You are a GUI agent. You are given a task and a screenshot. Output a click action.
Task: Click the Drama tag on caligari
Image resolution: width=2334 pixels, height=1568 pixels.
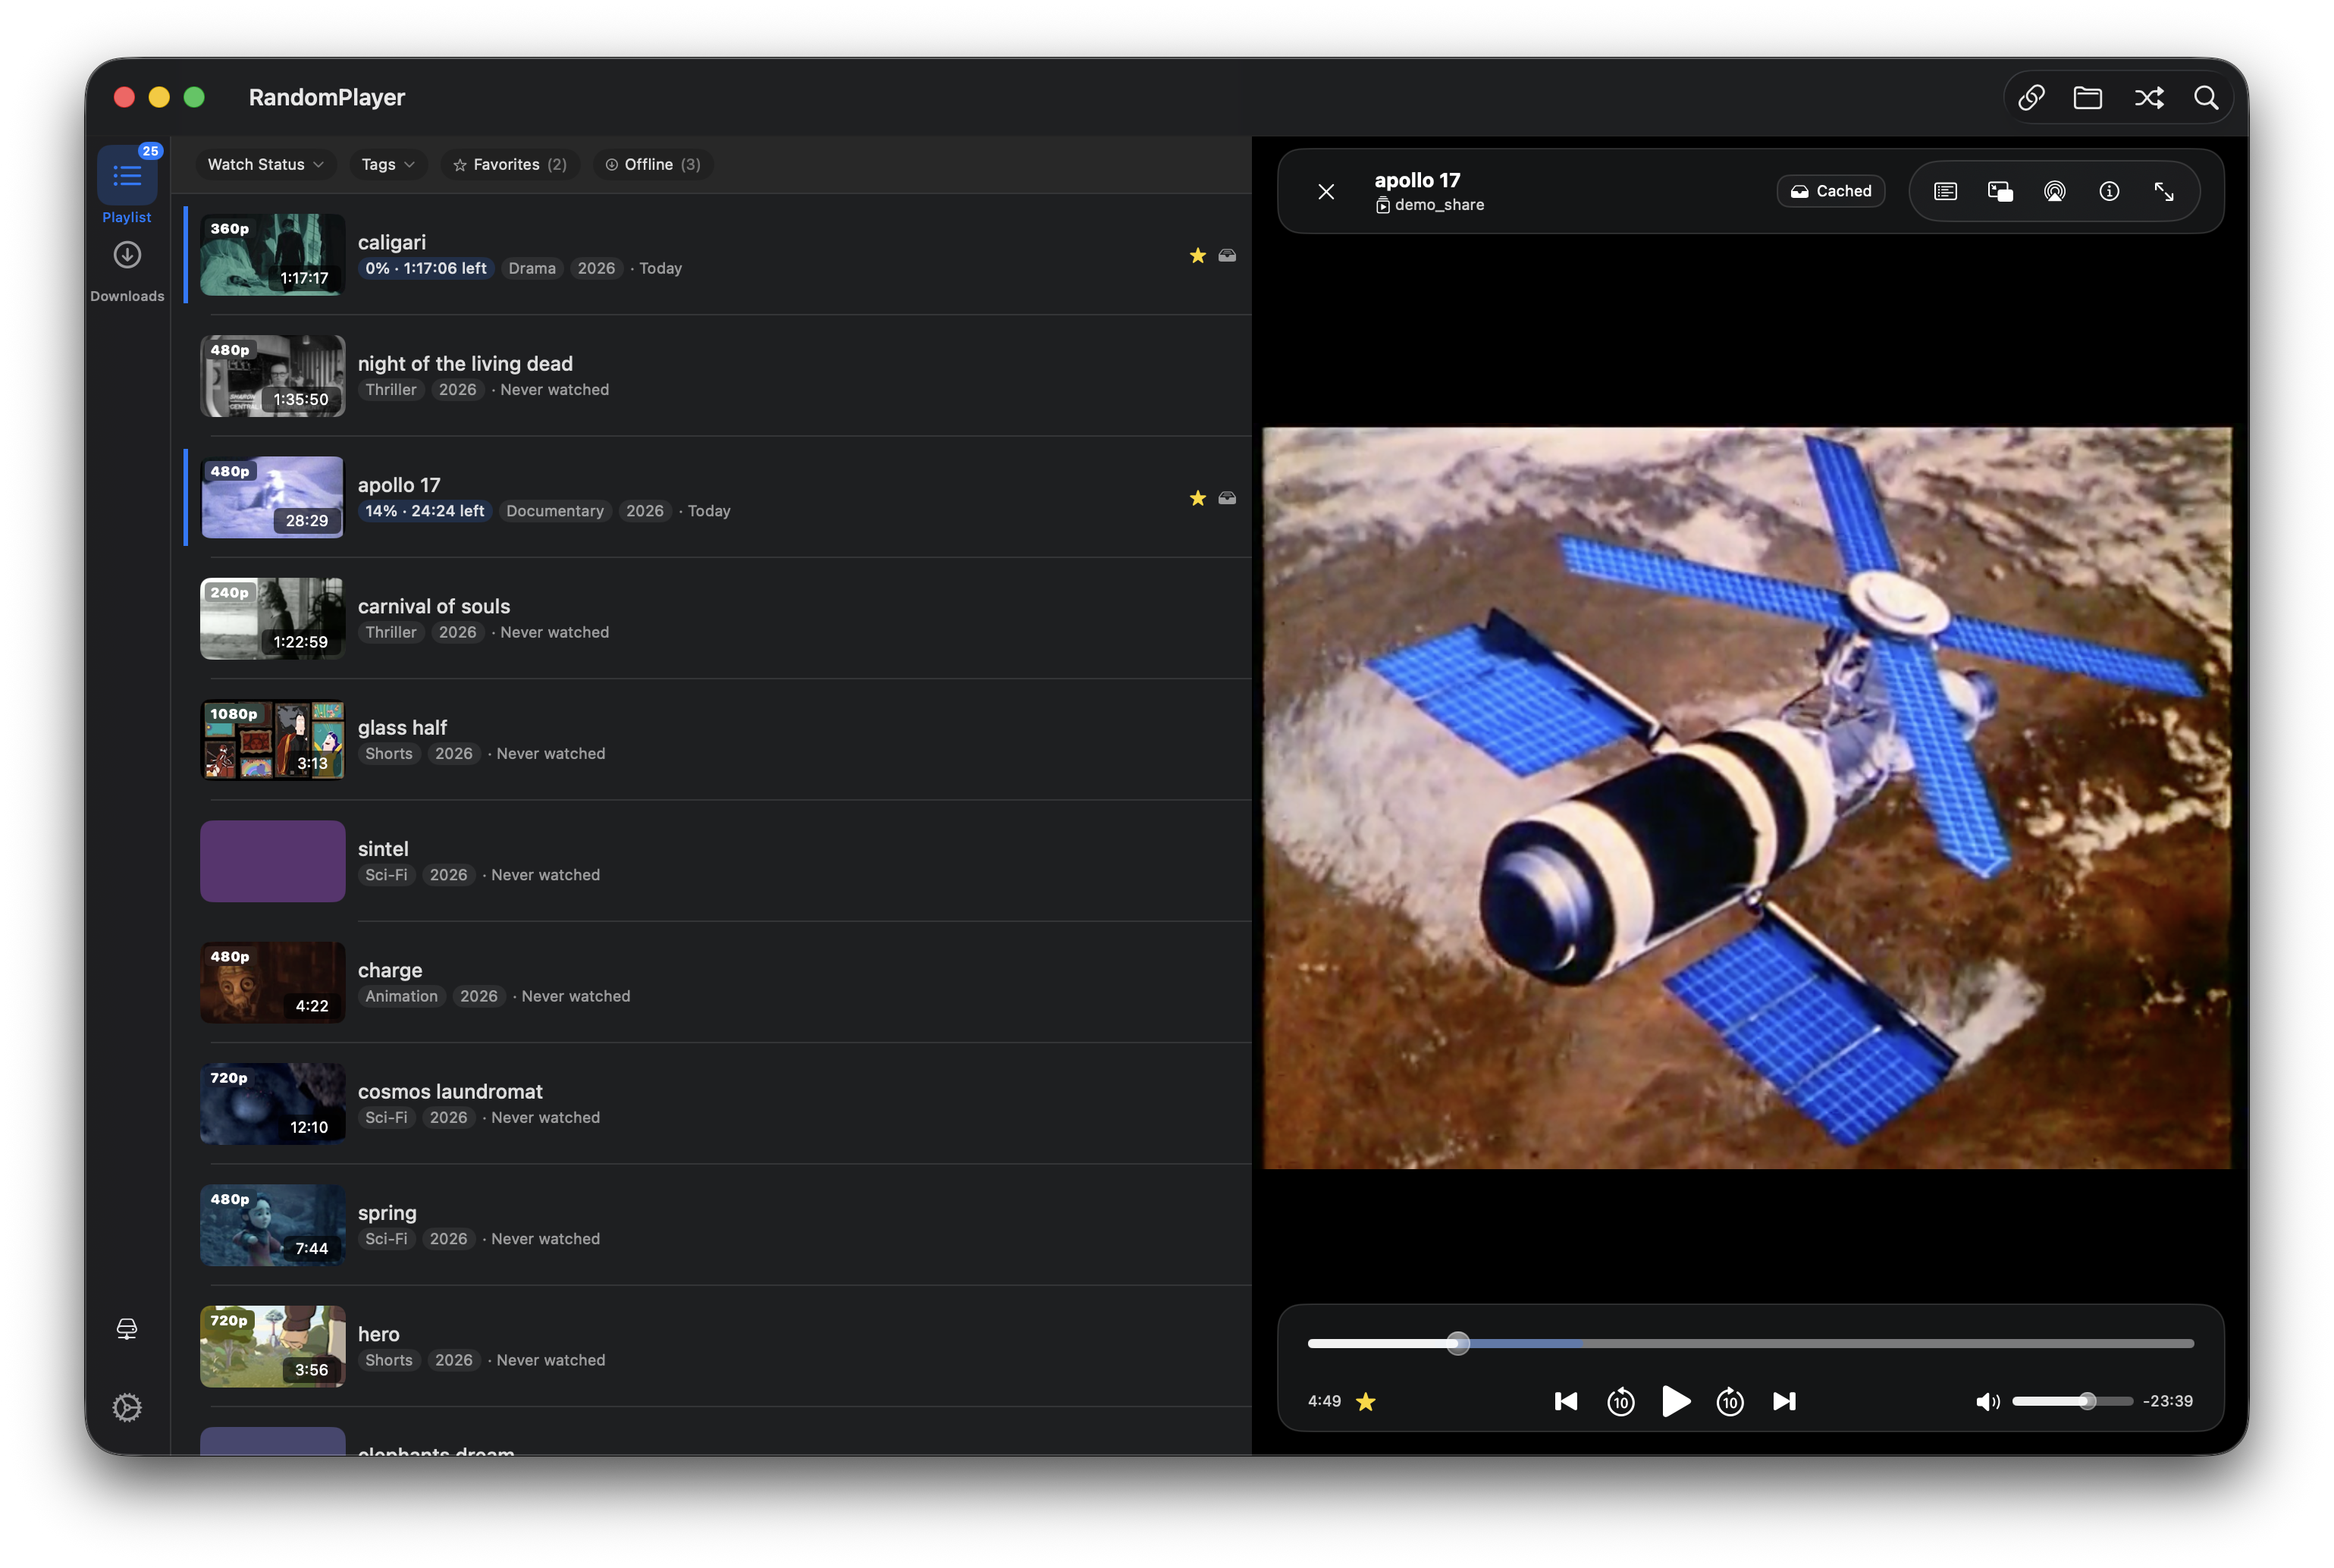[x=532, y=268]
